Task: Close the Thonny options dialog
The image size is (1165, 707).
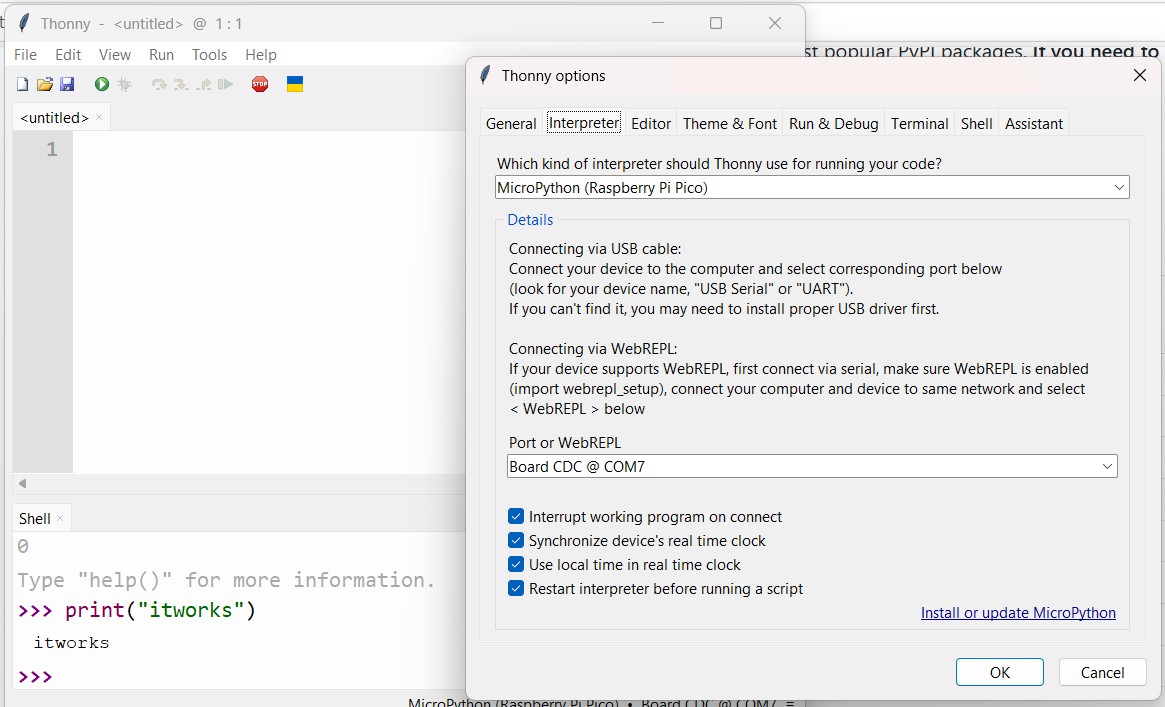Action: (x=1140, y=75)
